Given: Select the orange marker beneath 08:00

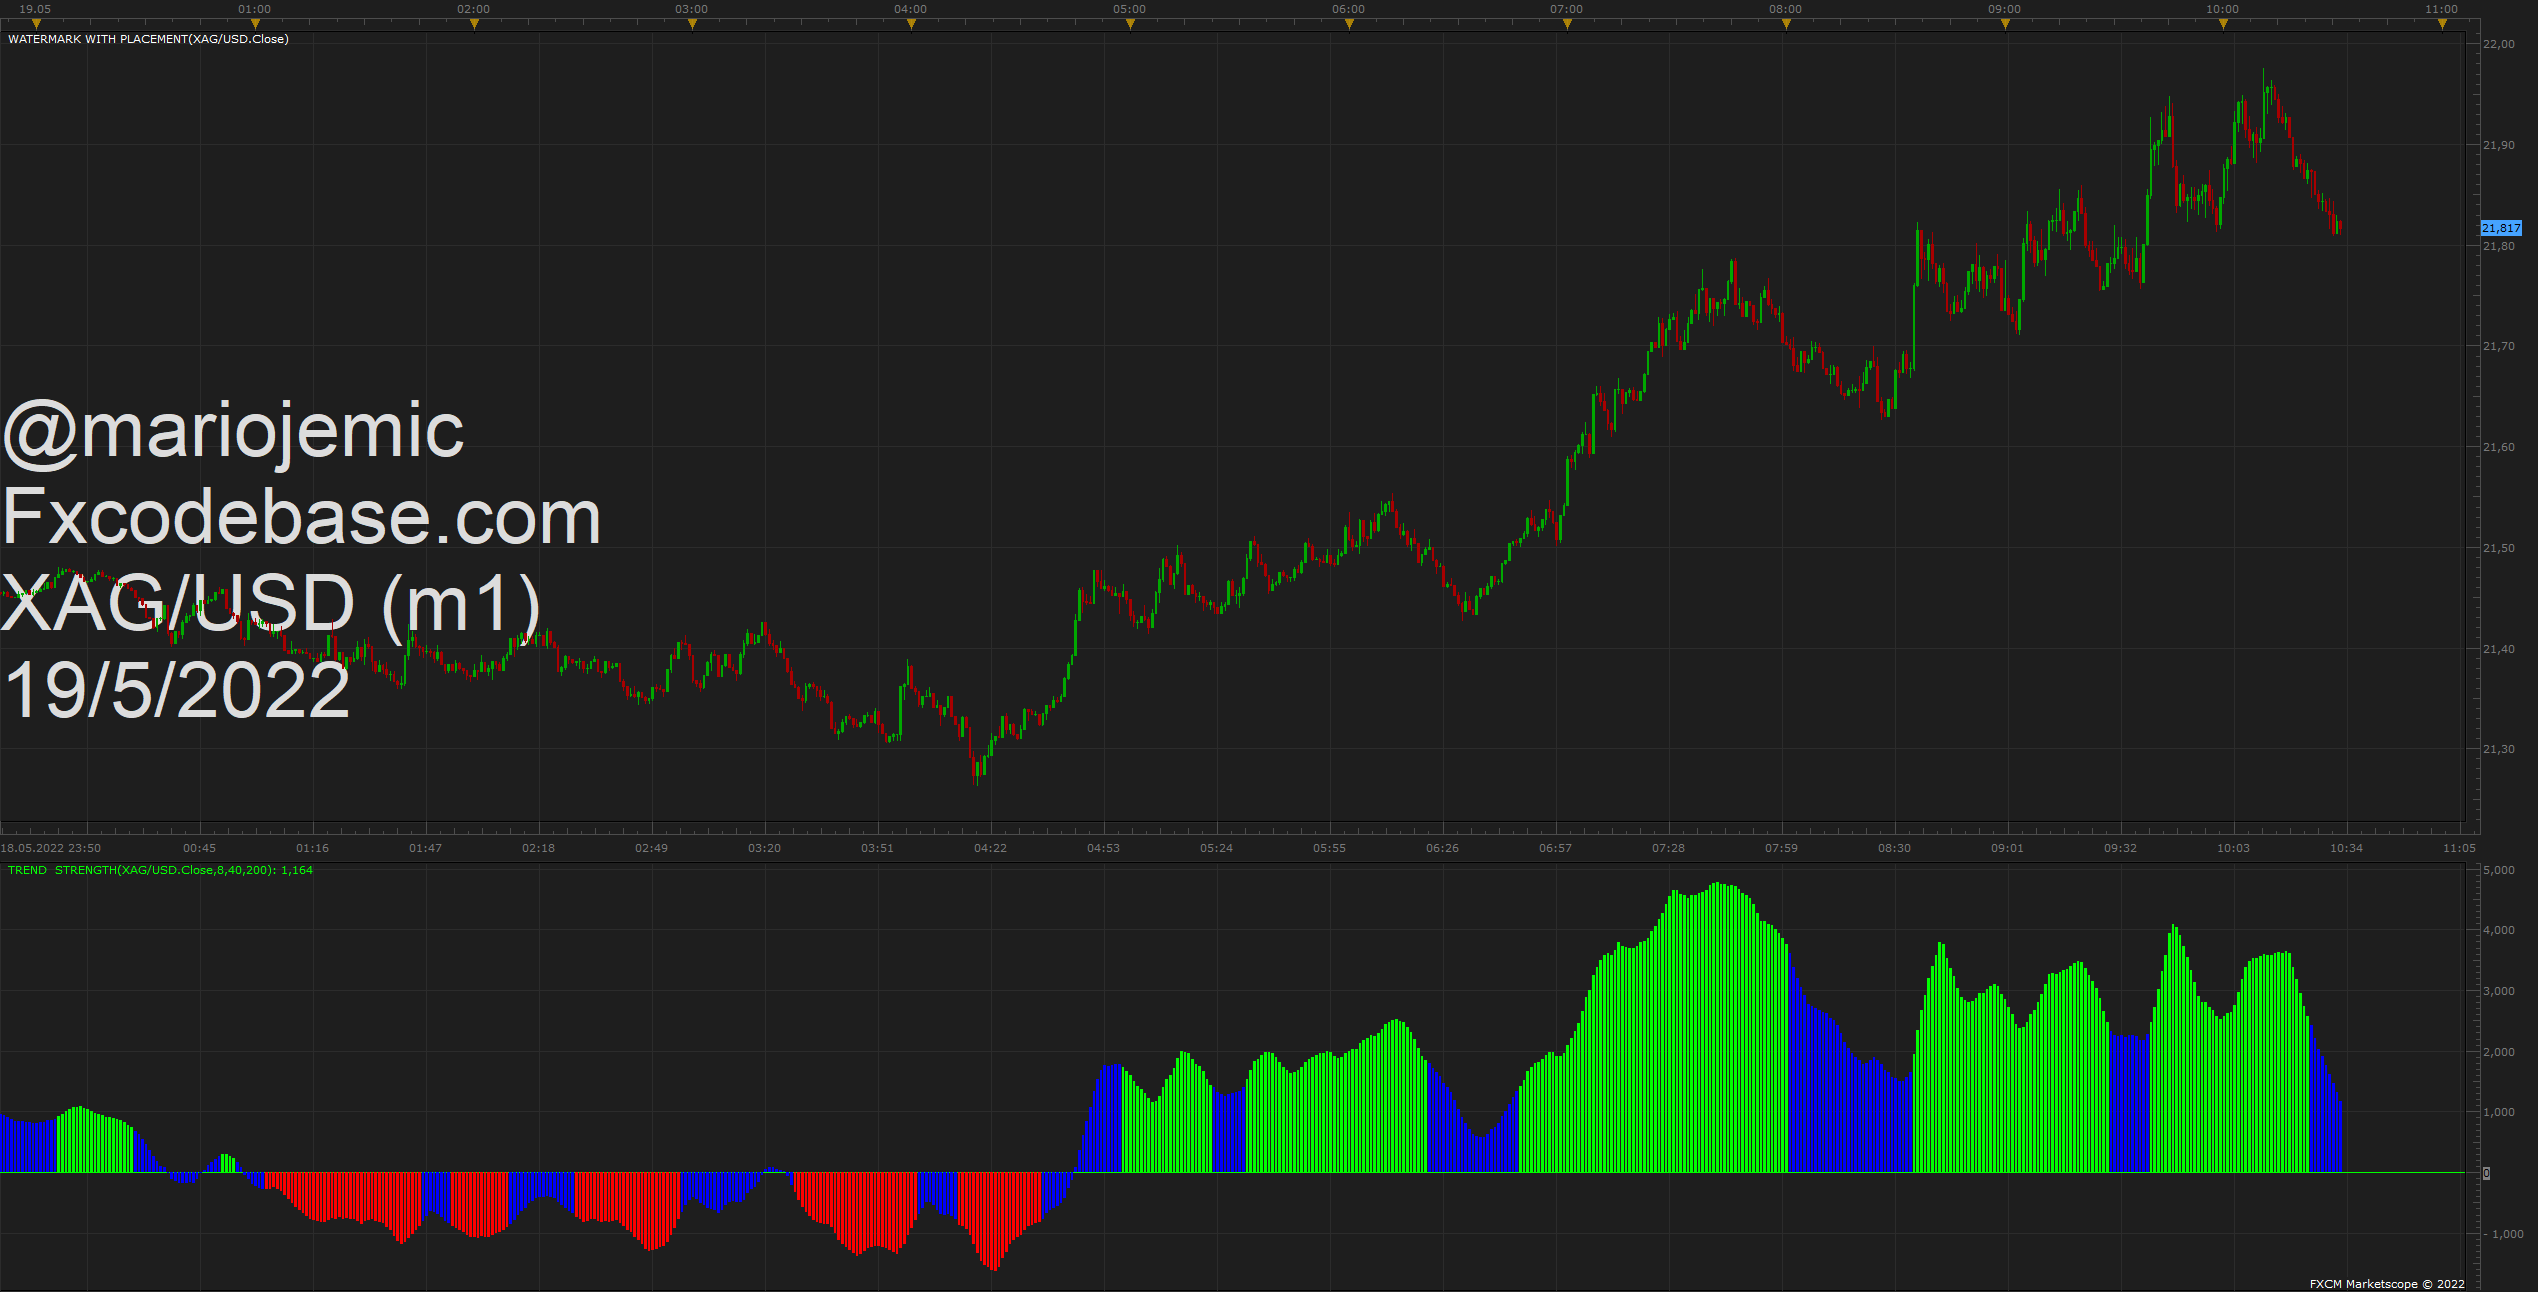Looking at the screenshot, I should click(1786, 24).
